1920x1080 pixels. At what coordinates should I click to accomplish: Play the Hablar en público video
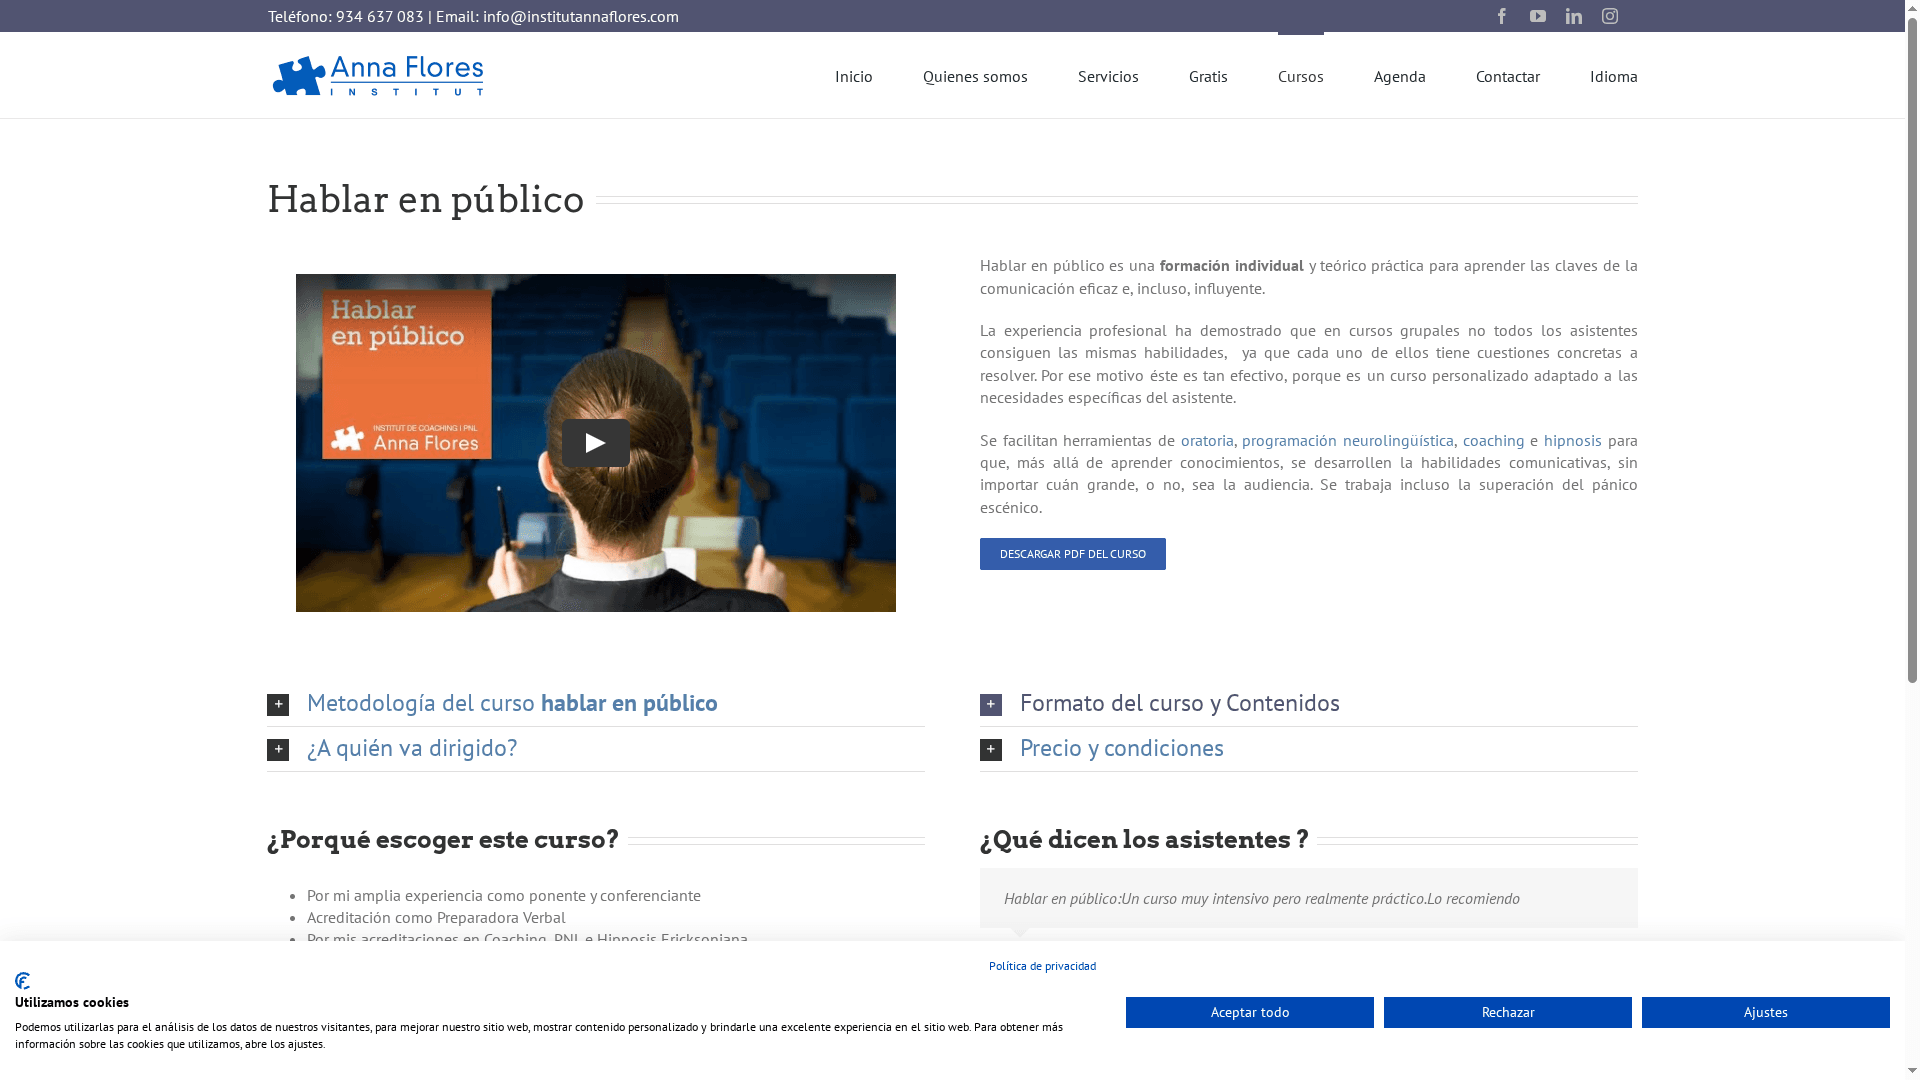click(x=595, y=443)
